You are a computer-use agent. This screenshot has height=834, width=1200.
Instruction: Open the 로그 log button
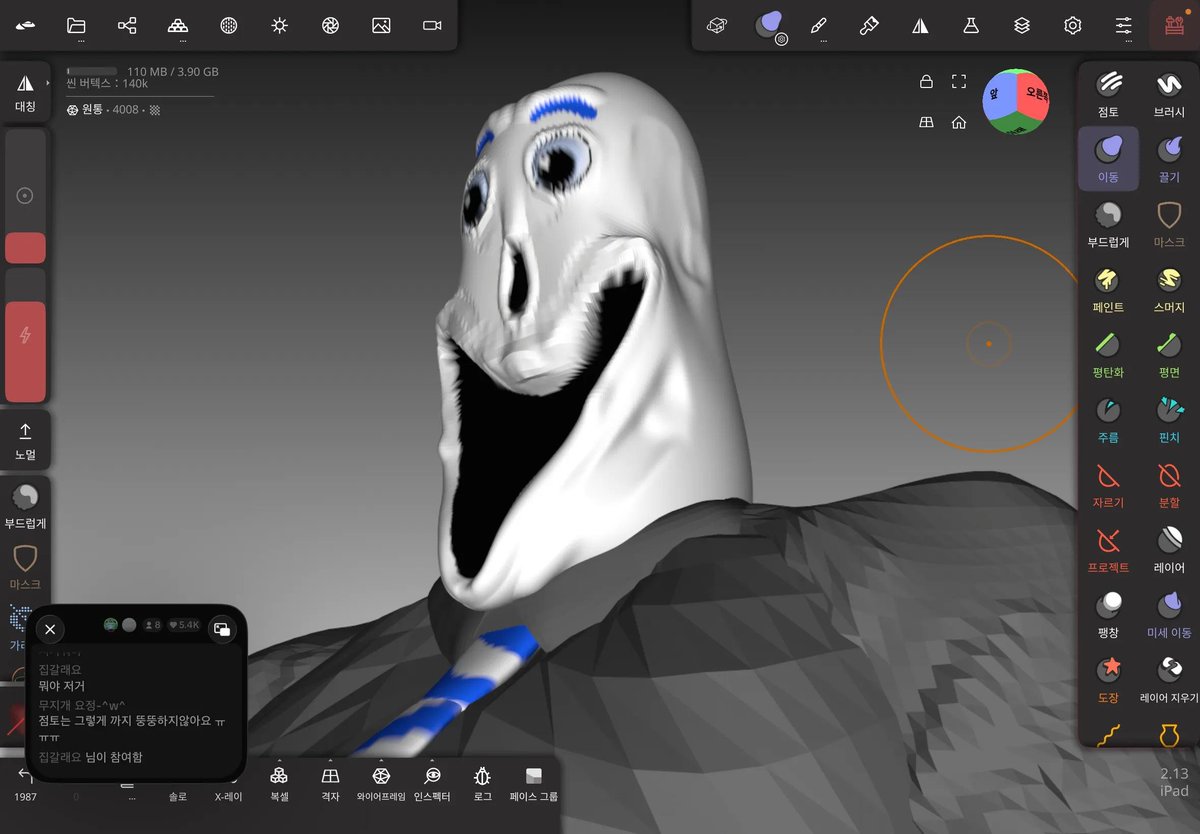point(483,785)
